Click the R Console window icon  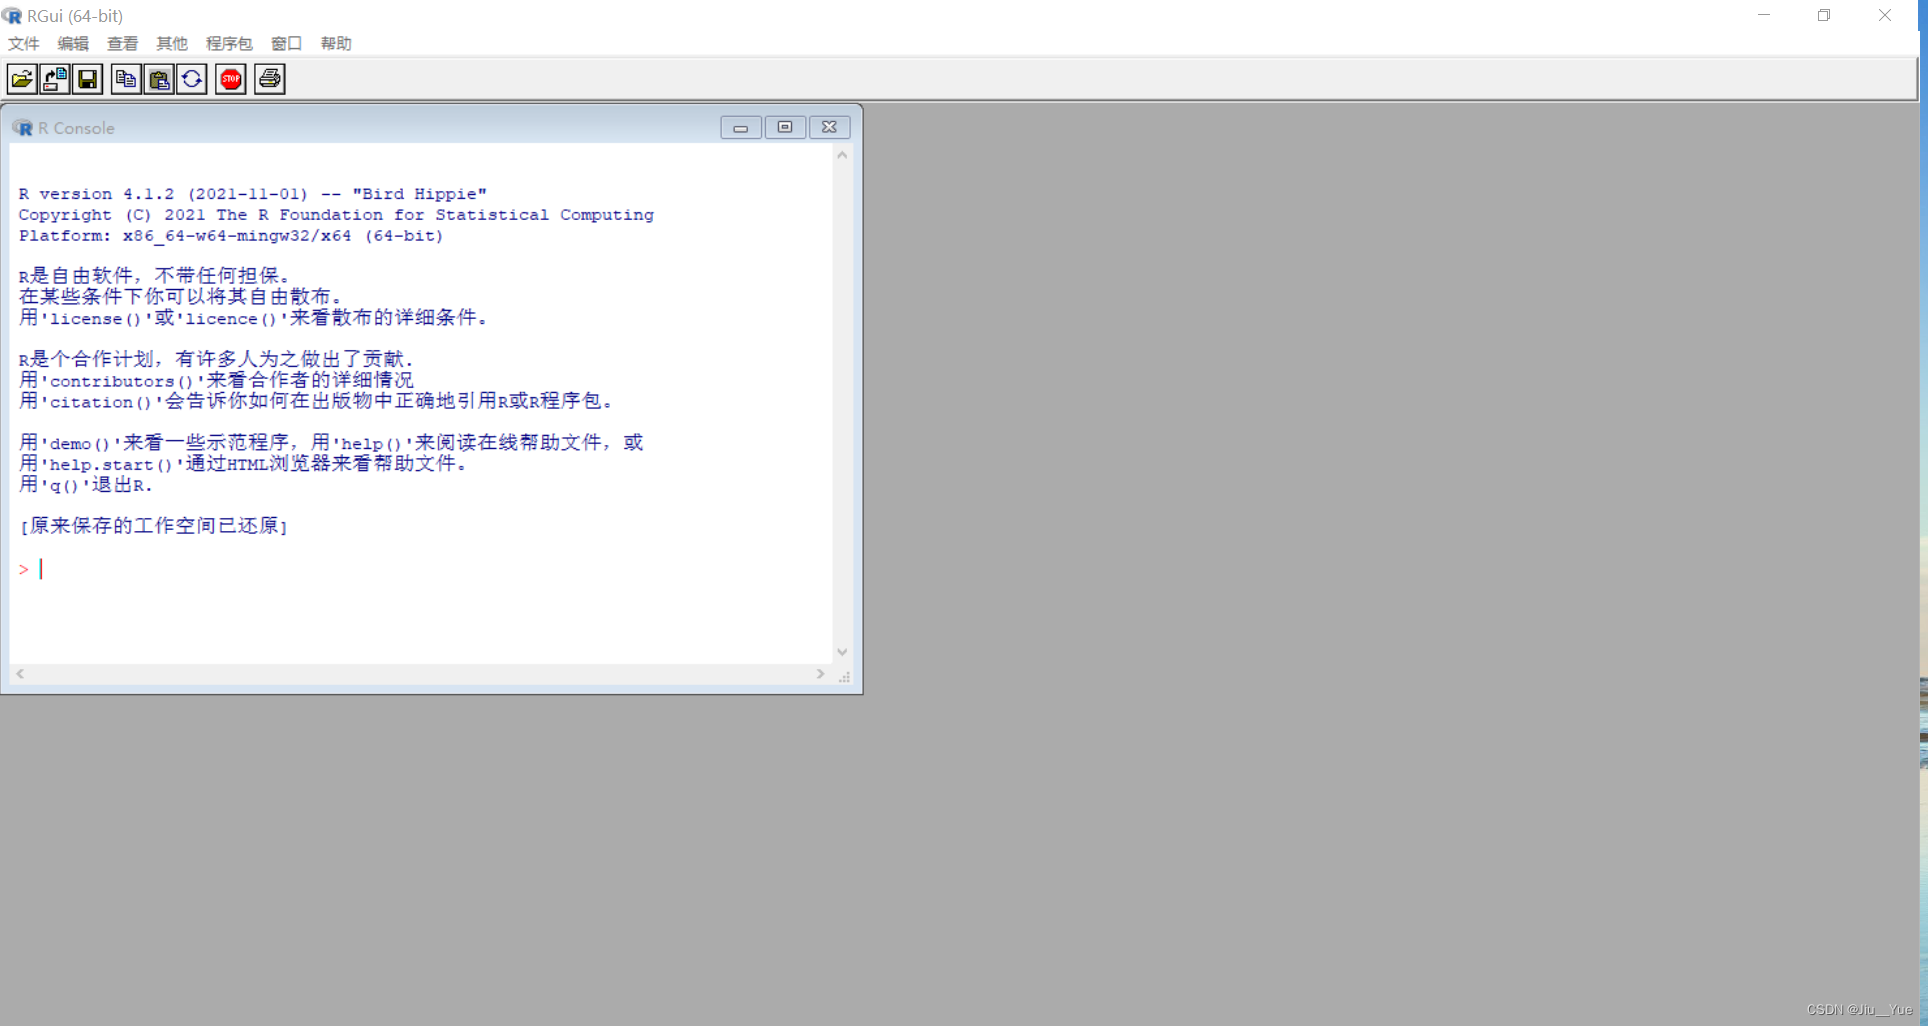pos(22,128)
